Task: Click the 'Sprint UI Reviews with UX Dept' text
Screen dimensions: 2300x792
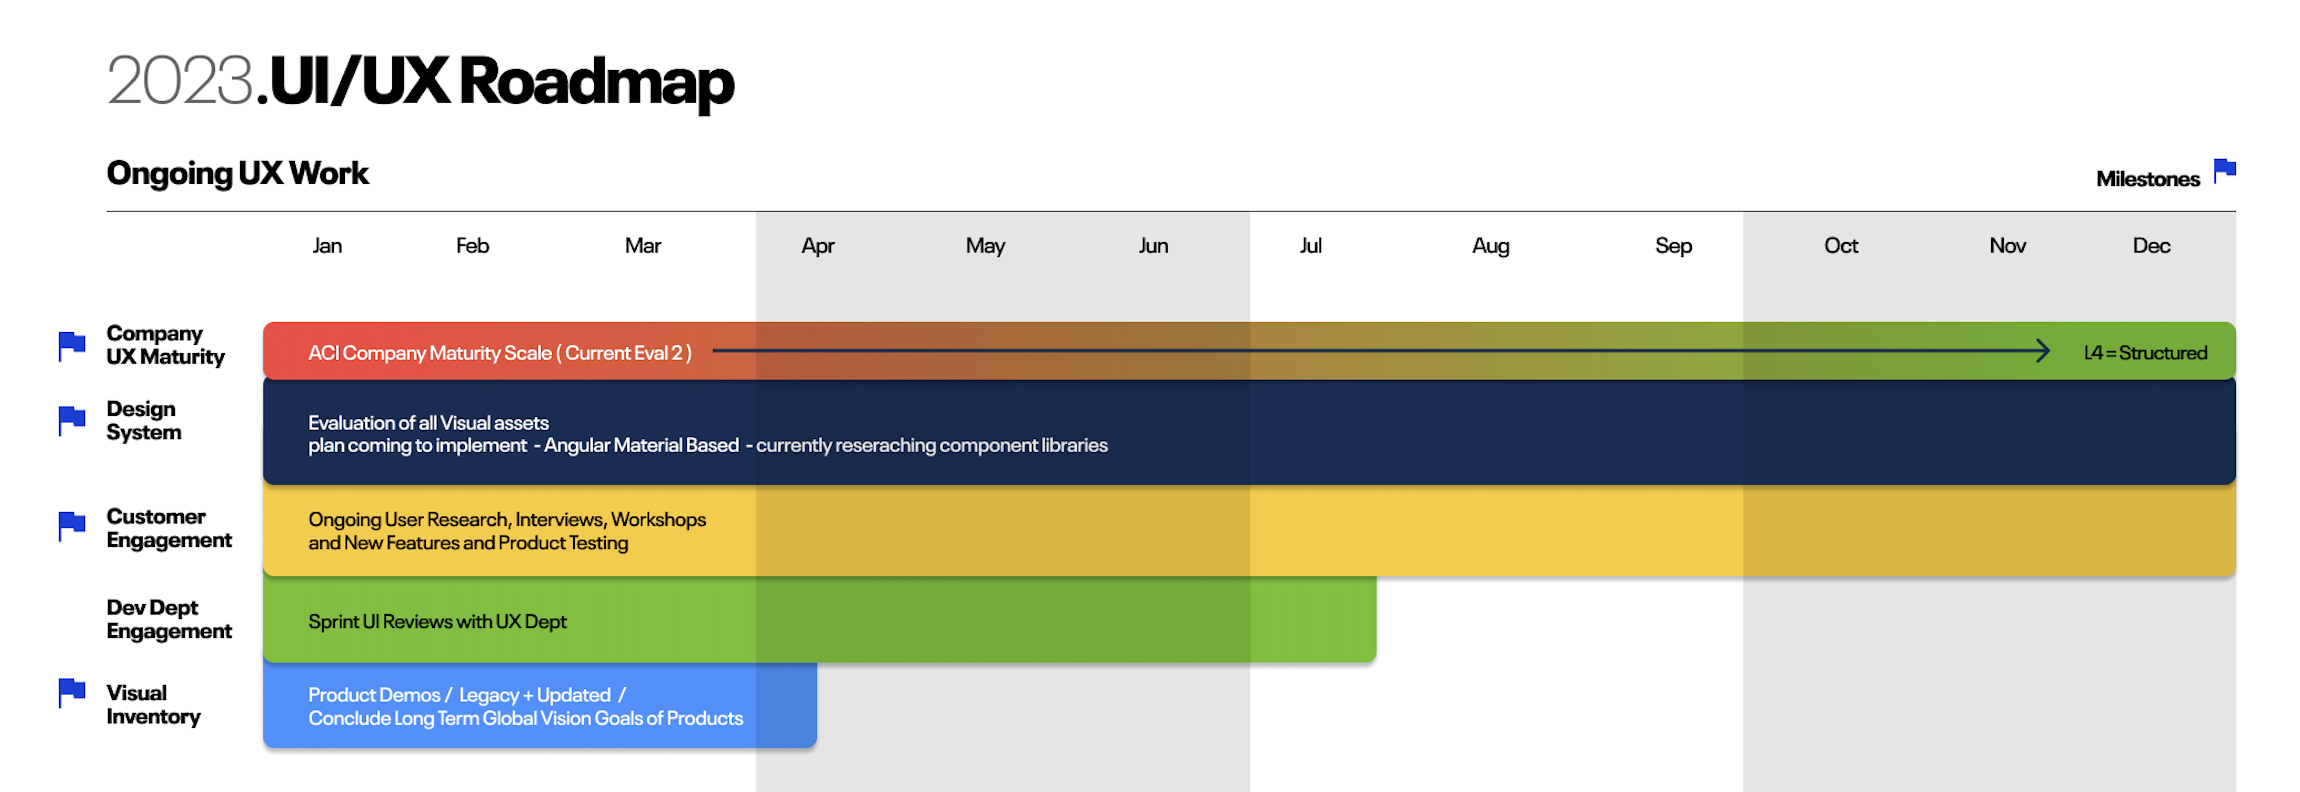Action: point(437,622)
